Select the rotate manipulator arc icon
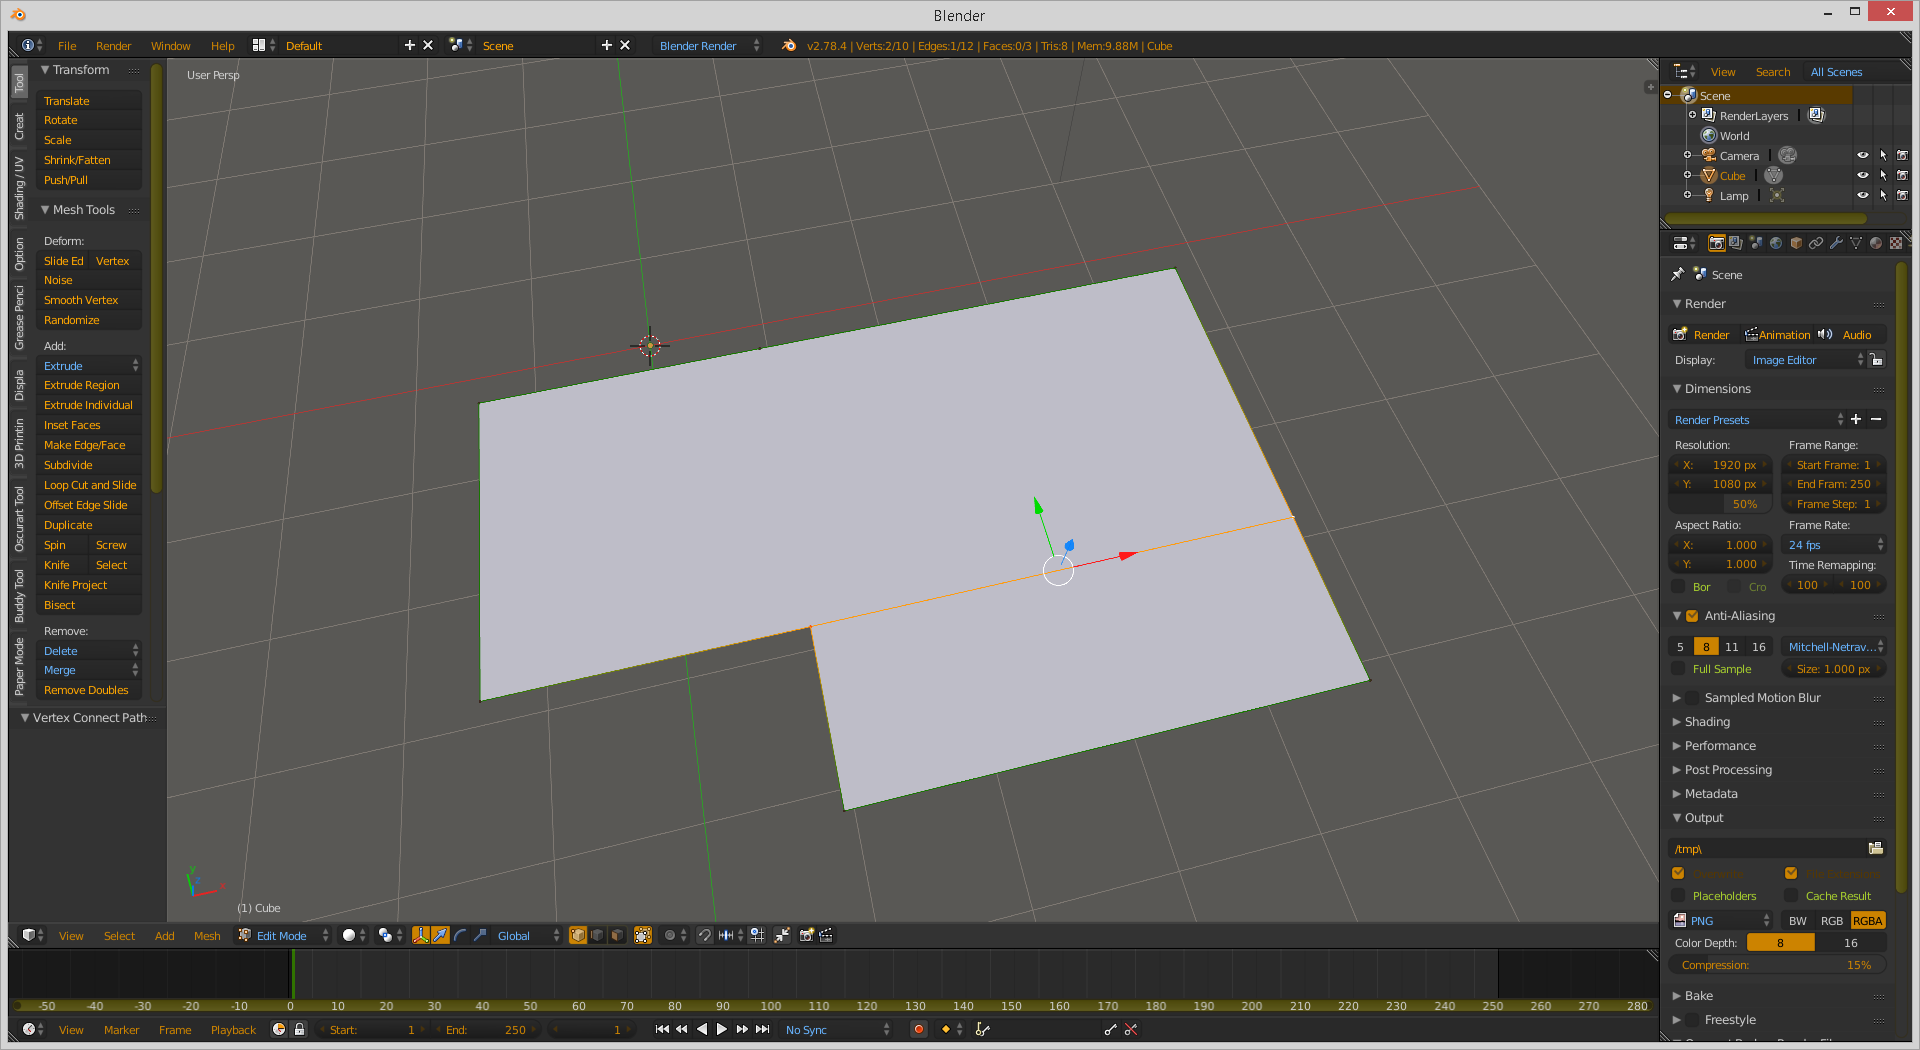Viewport: 1920px width, 1050px height. pos(460,935)
